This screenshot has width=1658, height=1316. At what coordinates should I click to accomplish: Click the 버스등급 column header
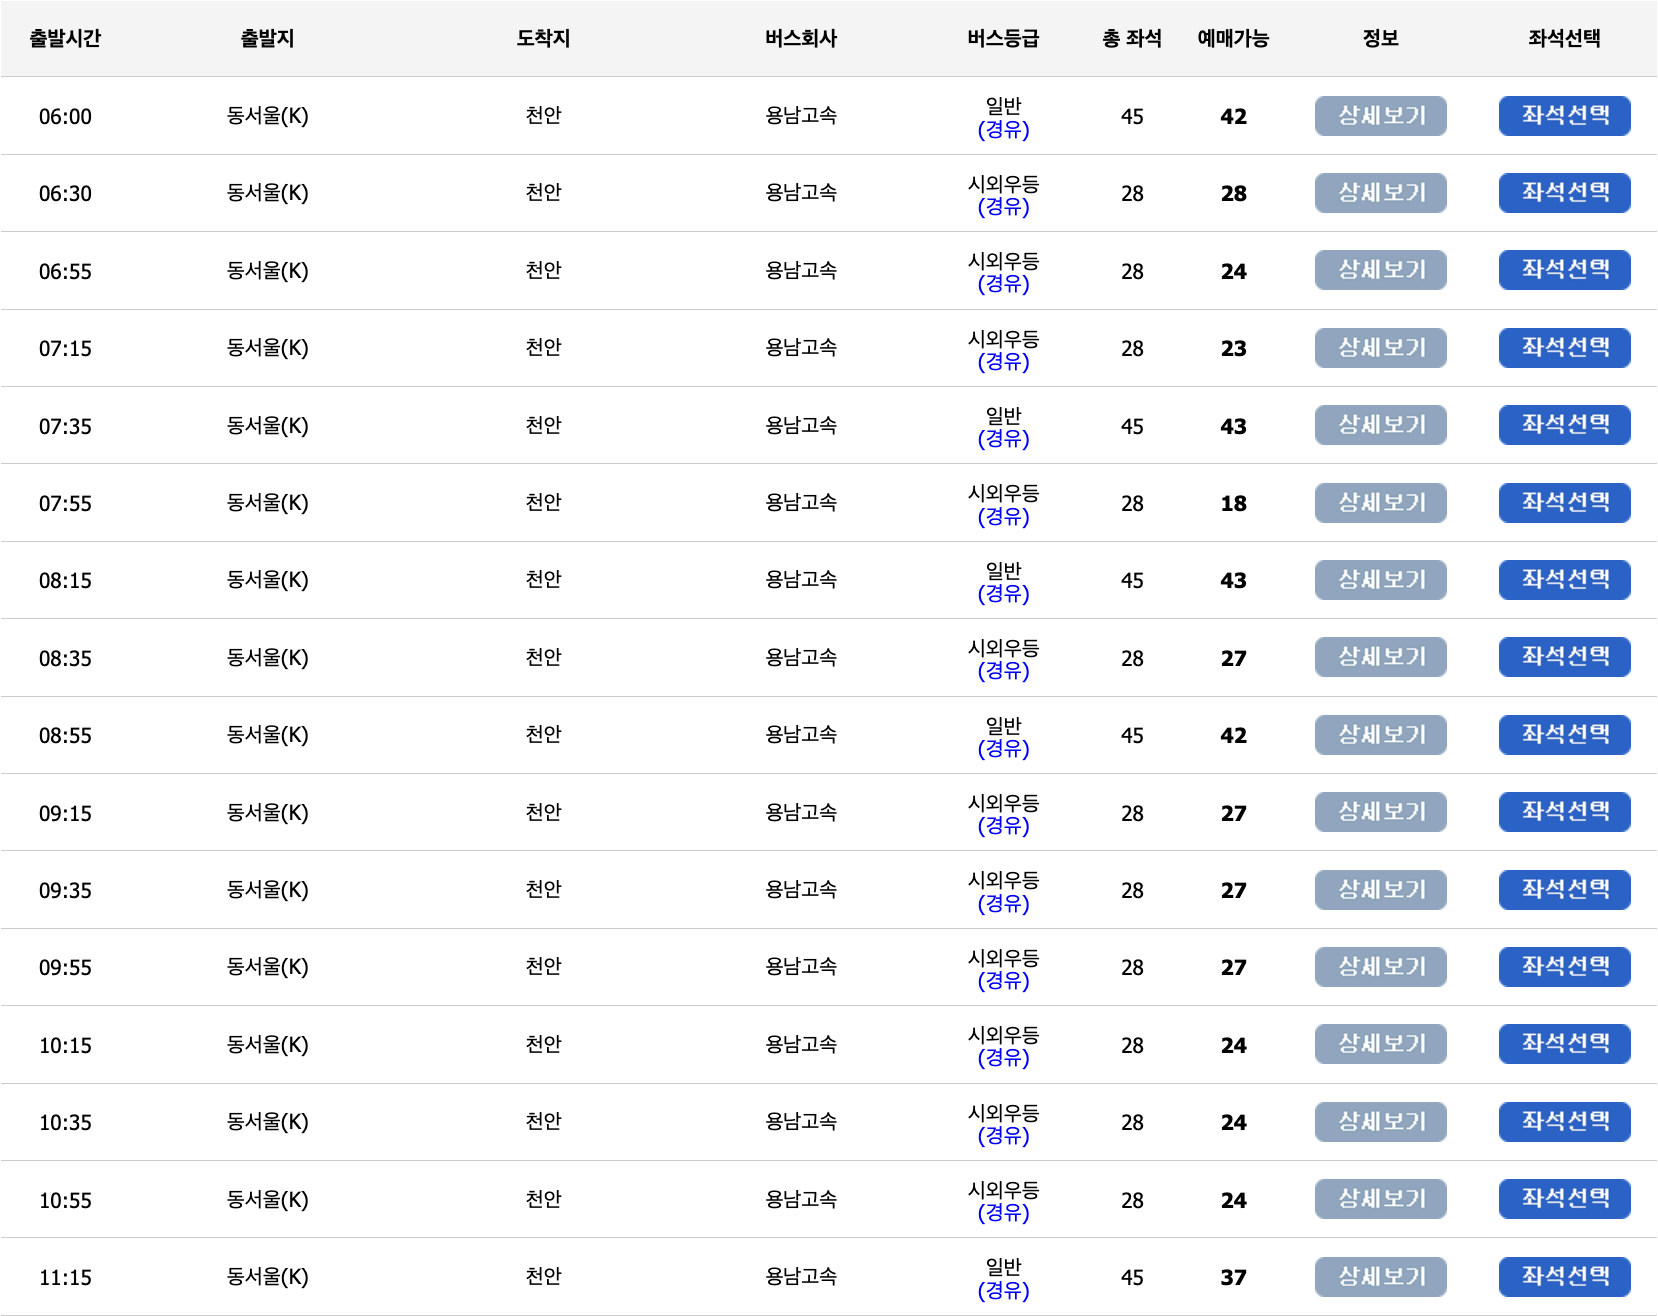1004,38
